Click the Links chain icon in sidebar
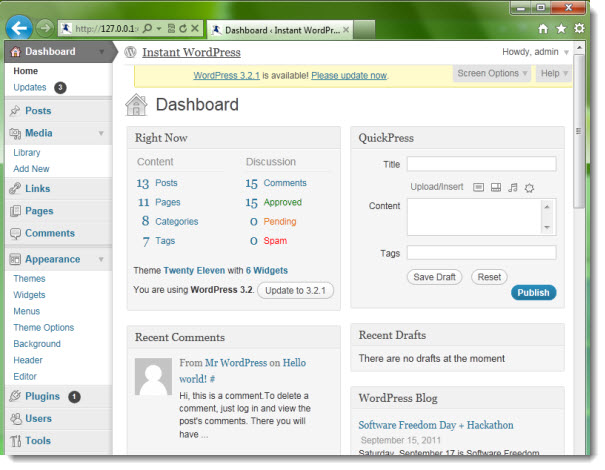This screenshot has height=470, width=605. coord(15,188)
